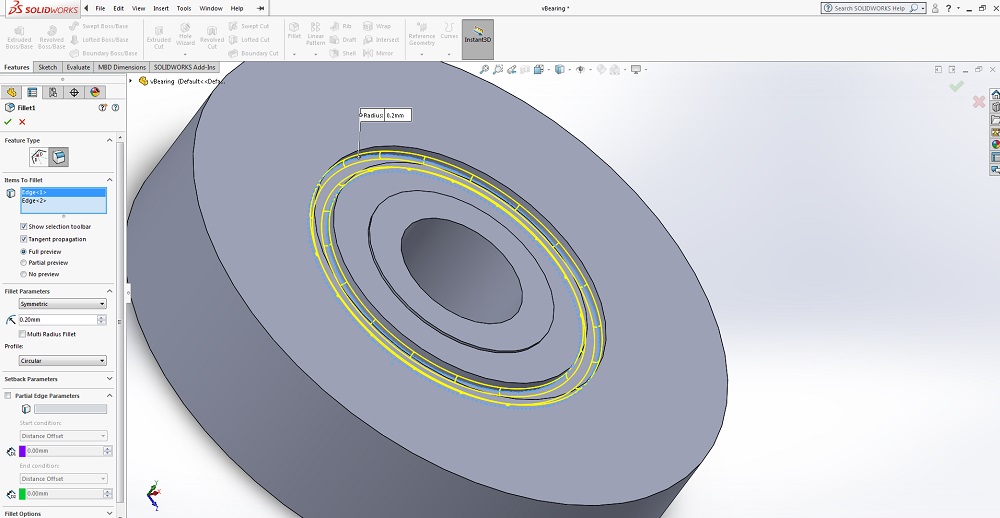Enable the Multi Radius Fillet checkbox
Viewport: 1000px width, 518px height.
22,334
